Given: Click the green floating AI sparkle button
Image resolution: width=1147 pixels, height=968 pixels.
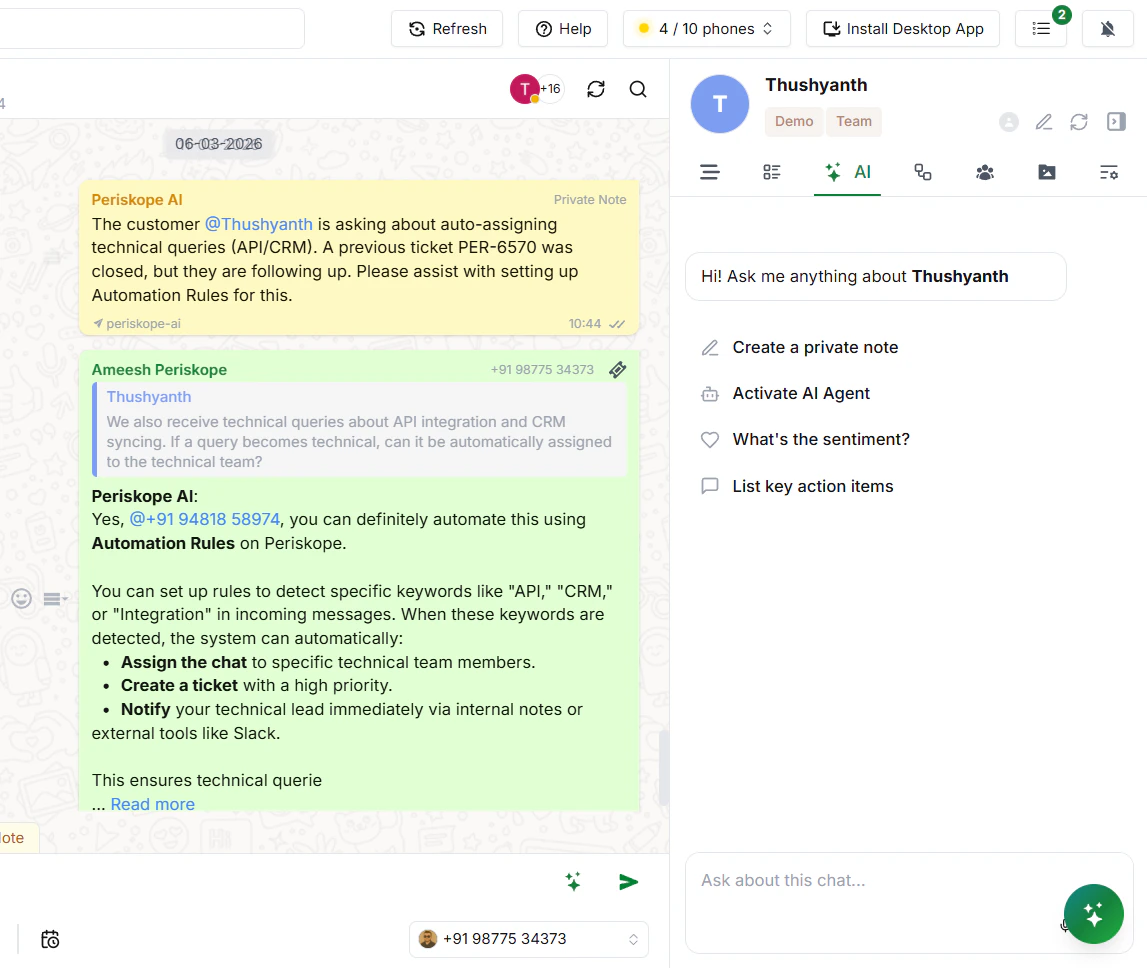Looking at the screenshot, I should coord(1094,914).
